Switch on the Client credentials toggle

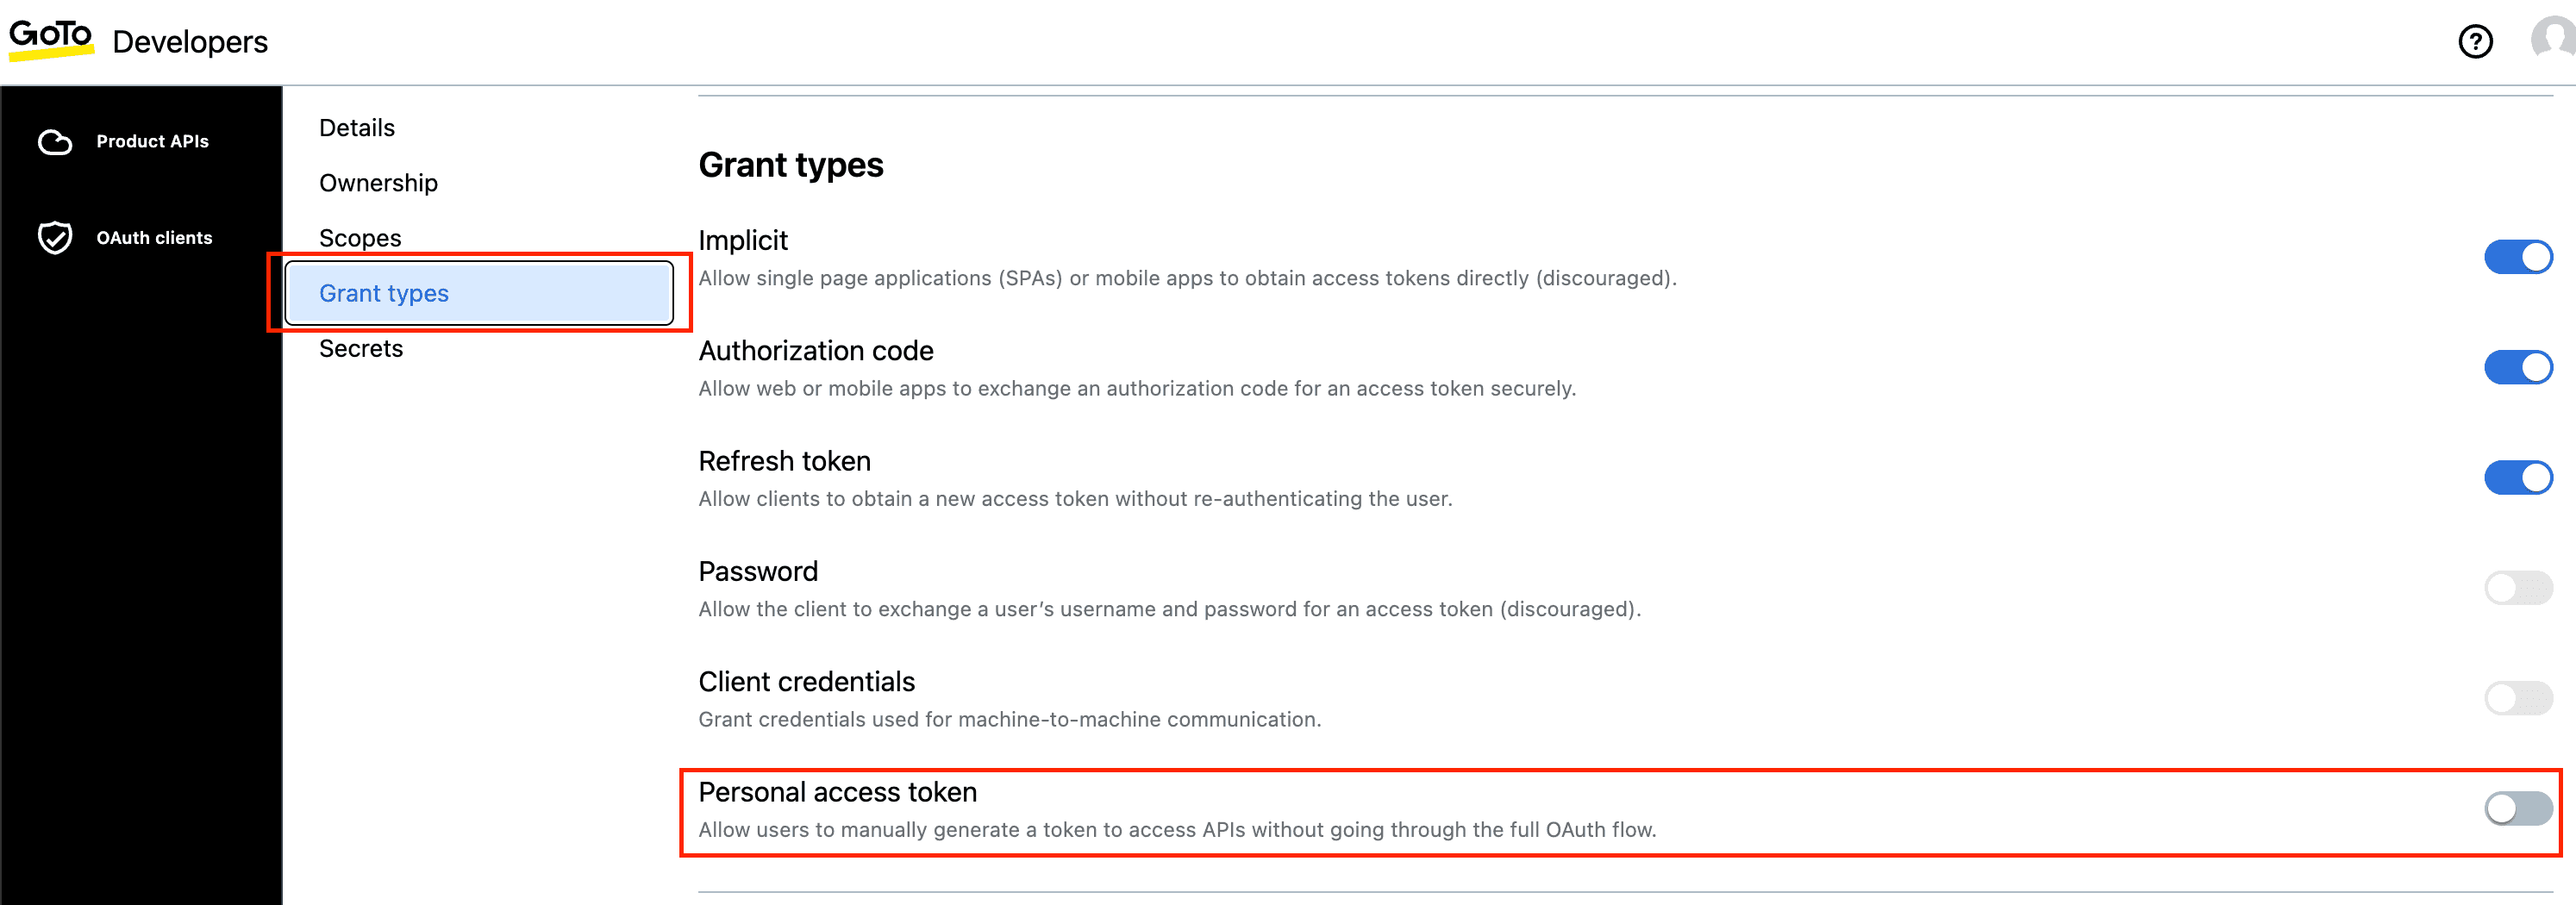[x=2518, y=698]
